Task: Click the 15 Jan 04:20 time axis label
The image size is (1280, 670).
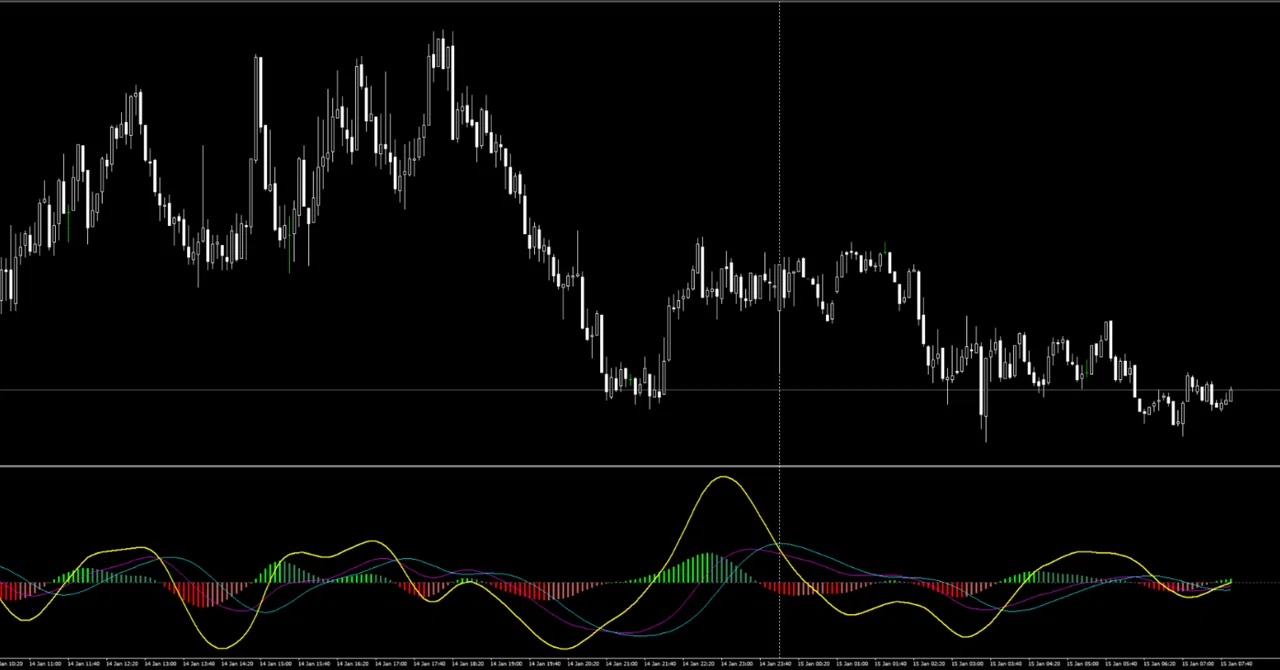Action: click(1044, 663)
